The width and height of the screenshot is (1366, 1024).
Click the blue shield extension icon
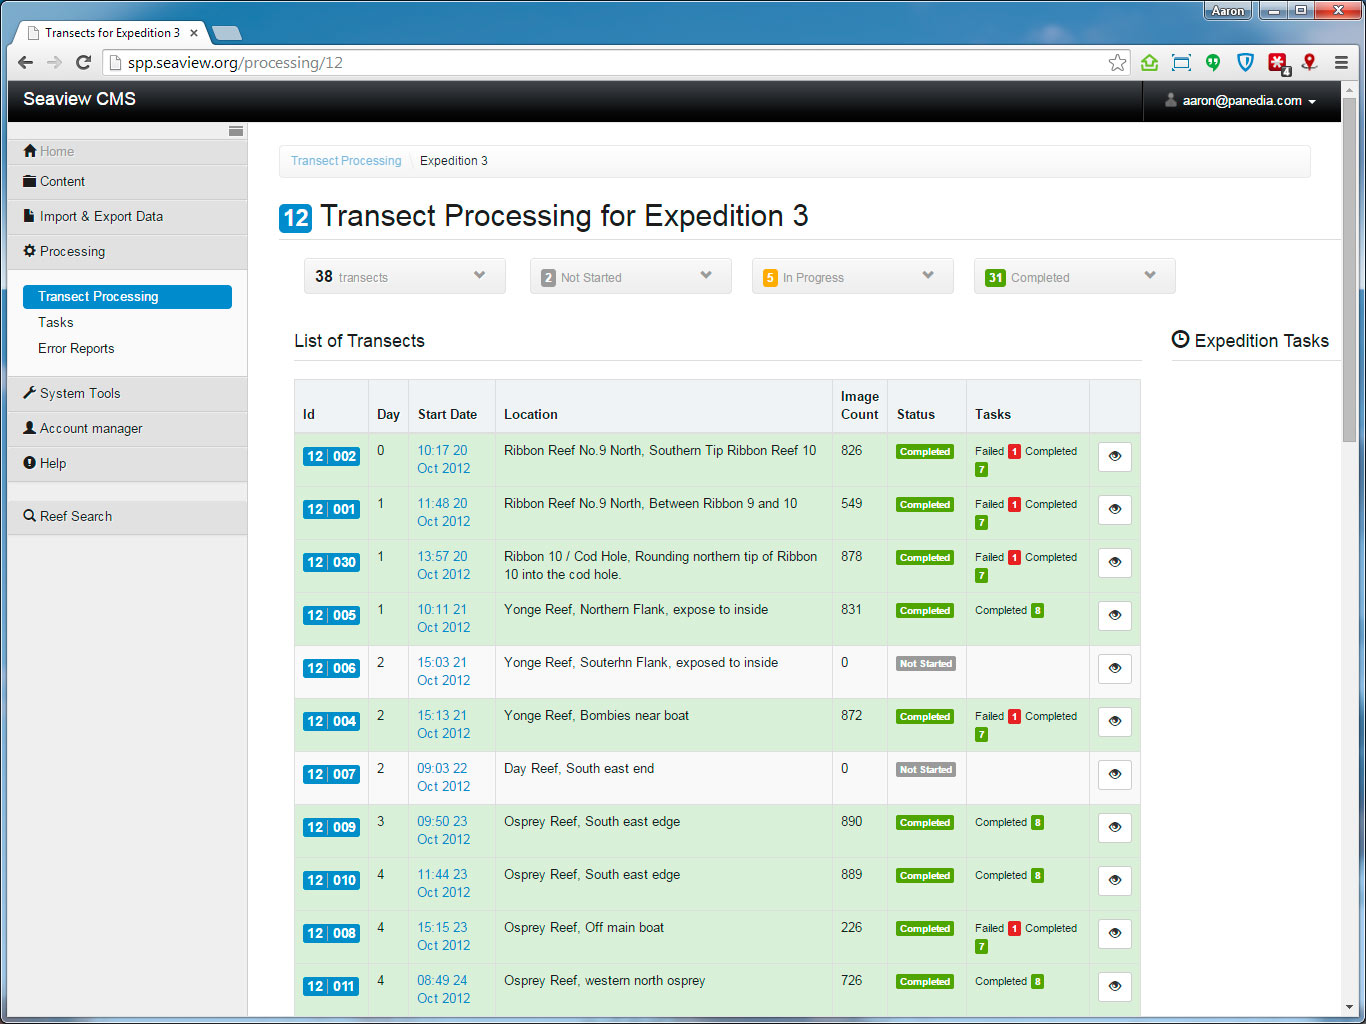pyautogui.click(x=1245, y=63)
